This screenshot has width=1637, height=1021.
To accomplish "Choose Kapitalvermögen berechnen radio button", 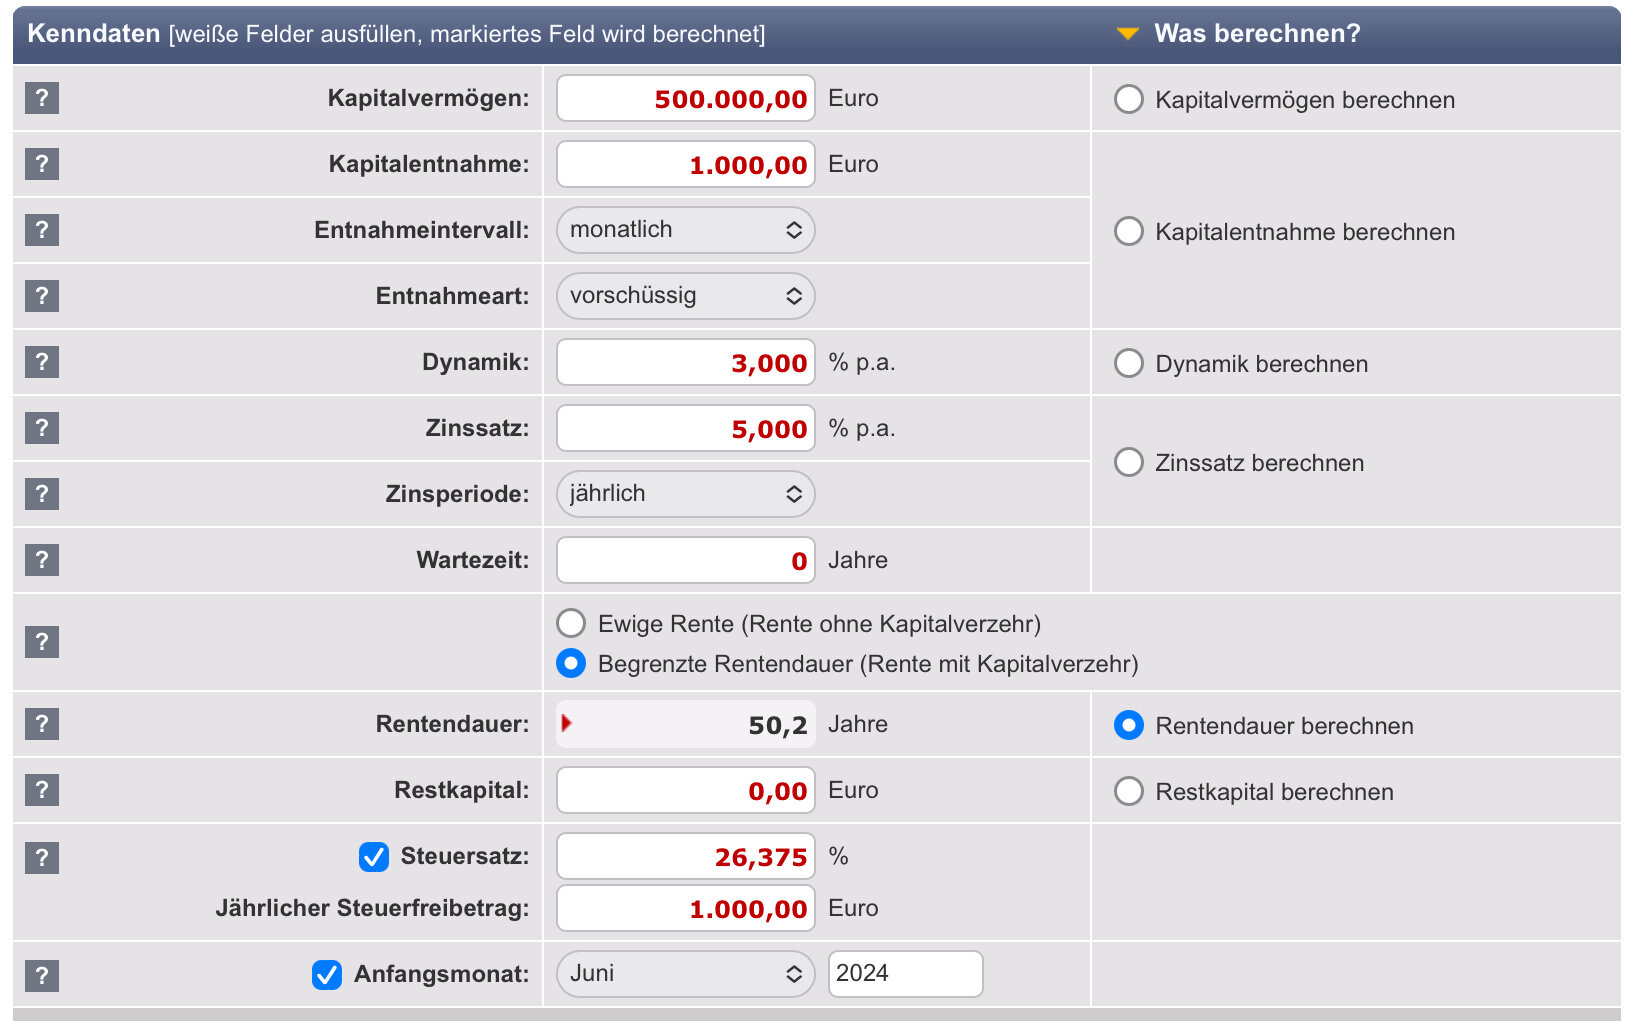I will 1129,99.
